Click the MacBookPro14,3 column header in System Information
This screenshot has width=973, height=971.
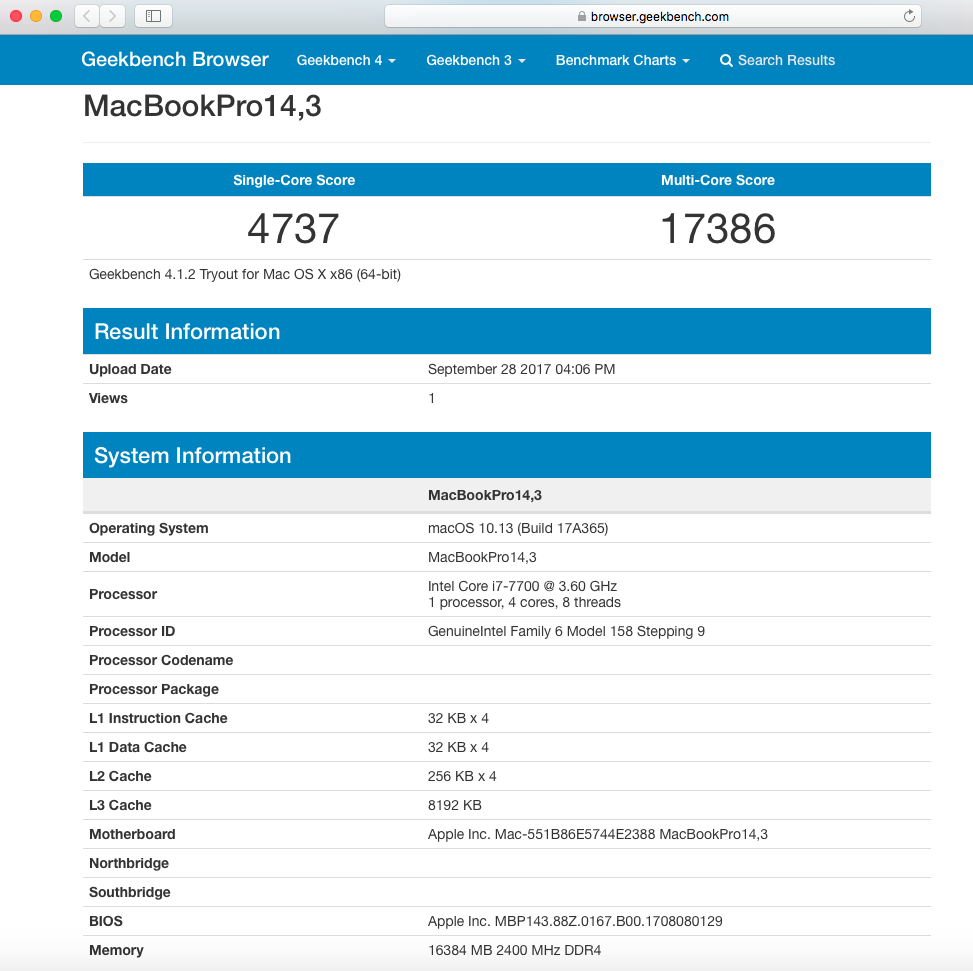pos(485,495)
